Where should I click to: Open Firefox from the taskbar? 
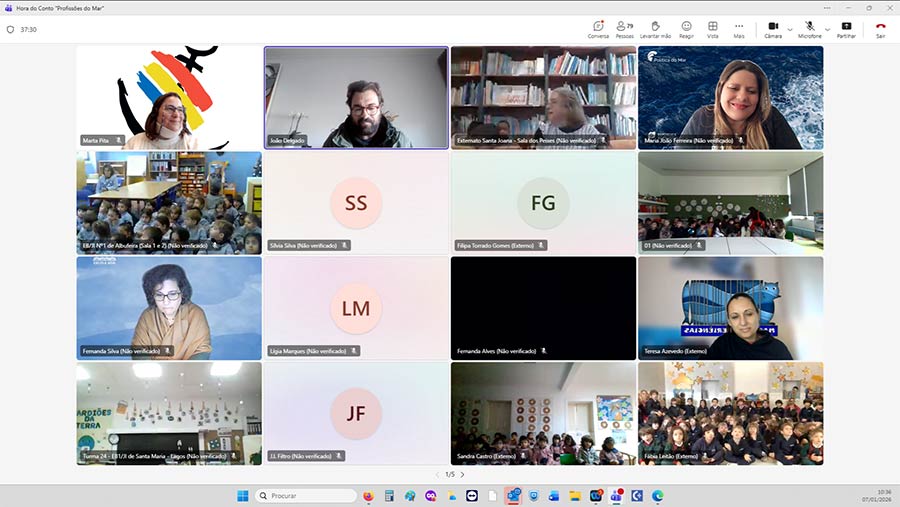pyautogui.click(x=368, y=495)
